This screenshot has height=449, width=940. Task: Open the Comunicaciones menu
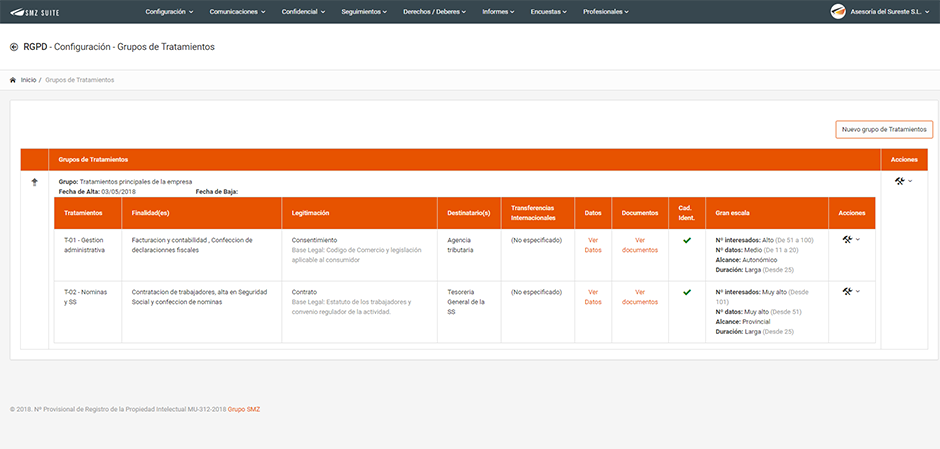(237, 11)
